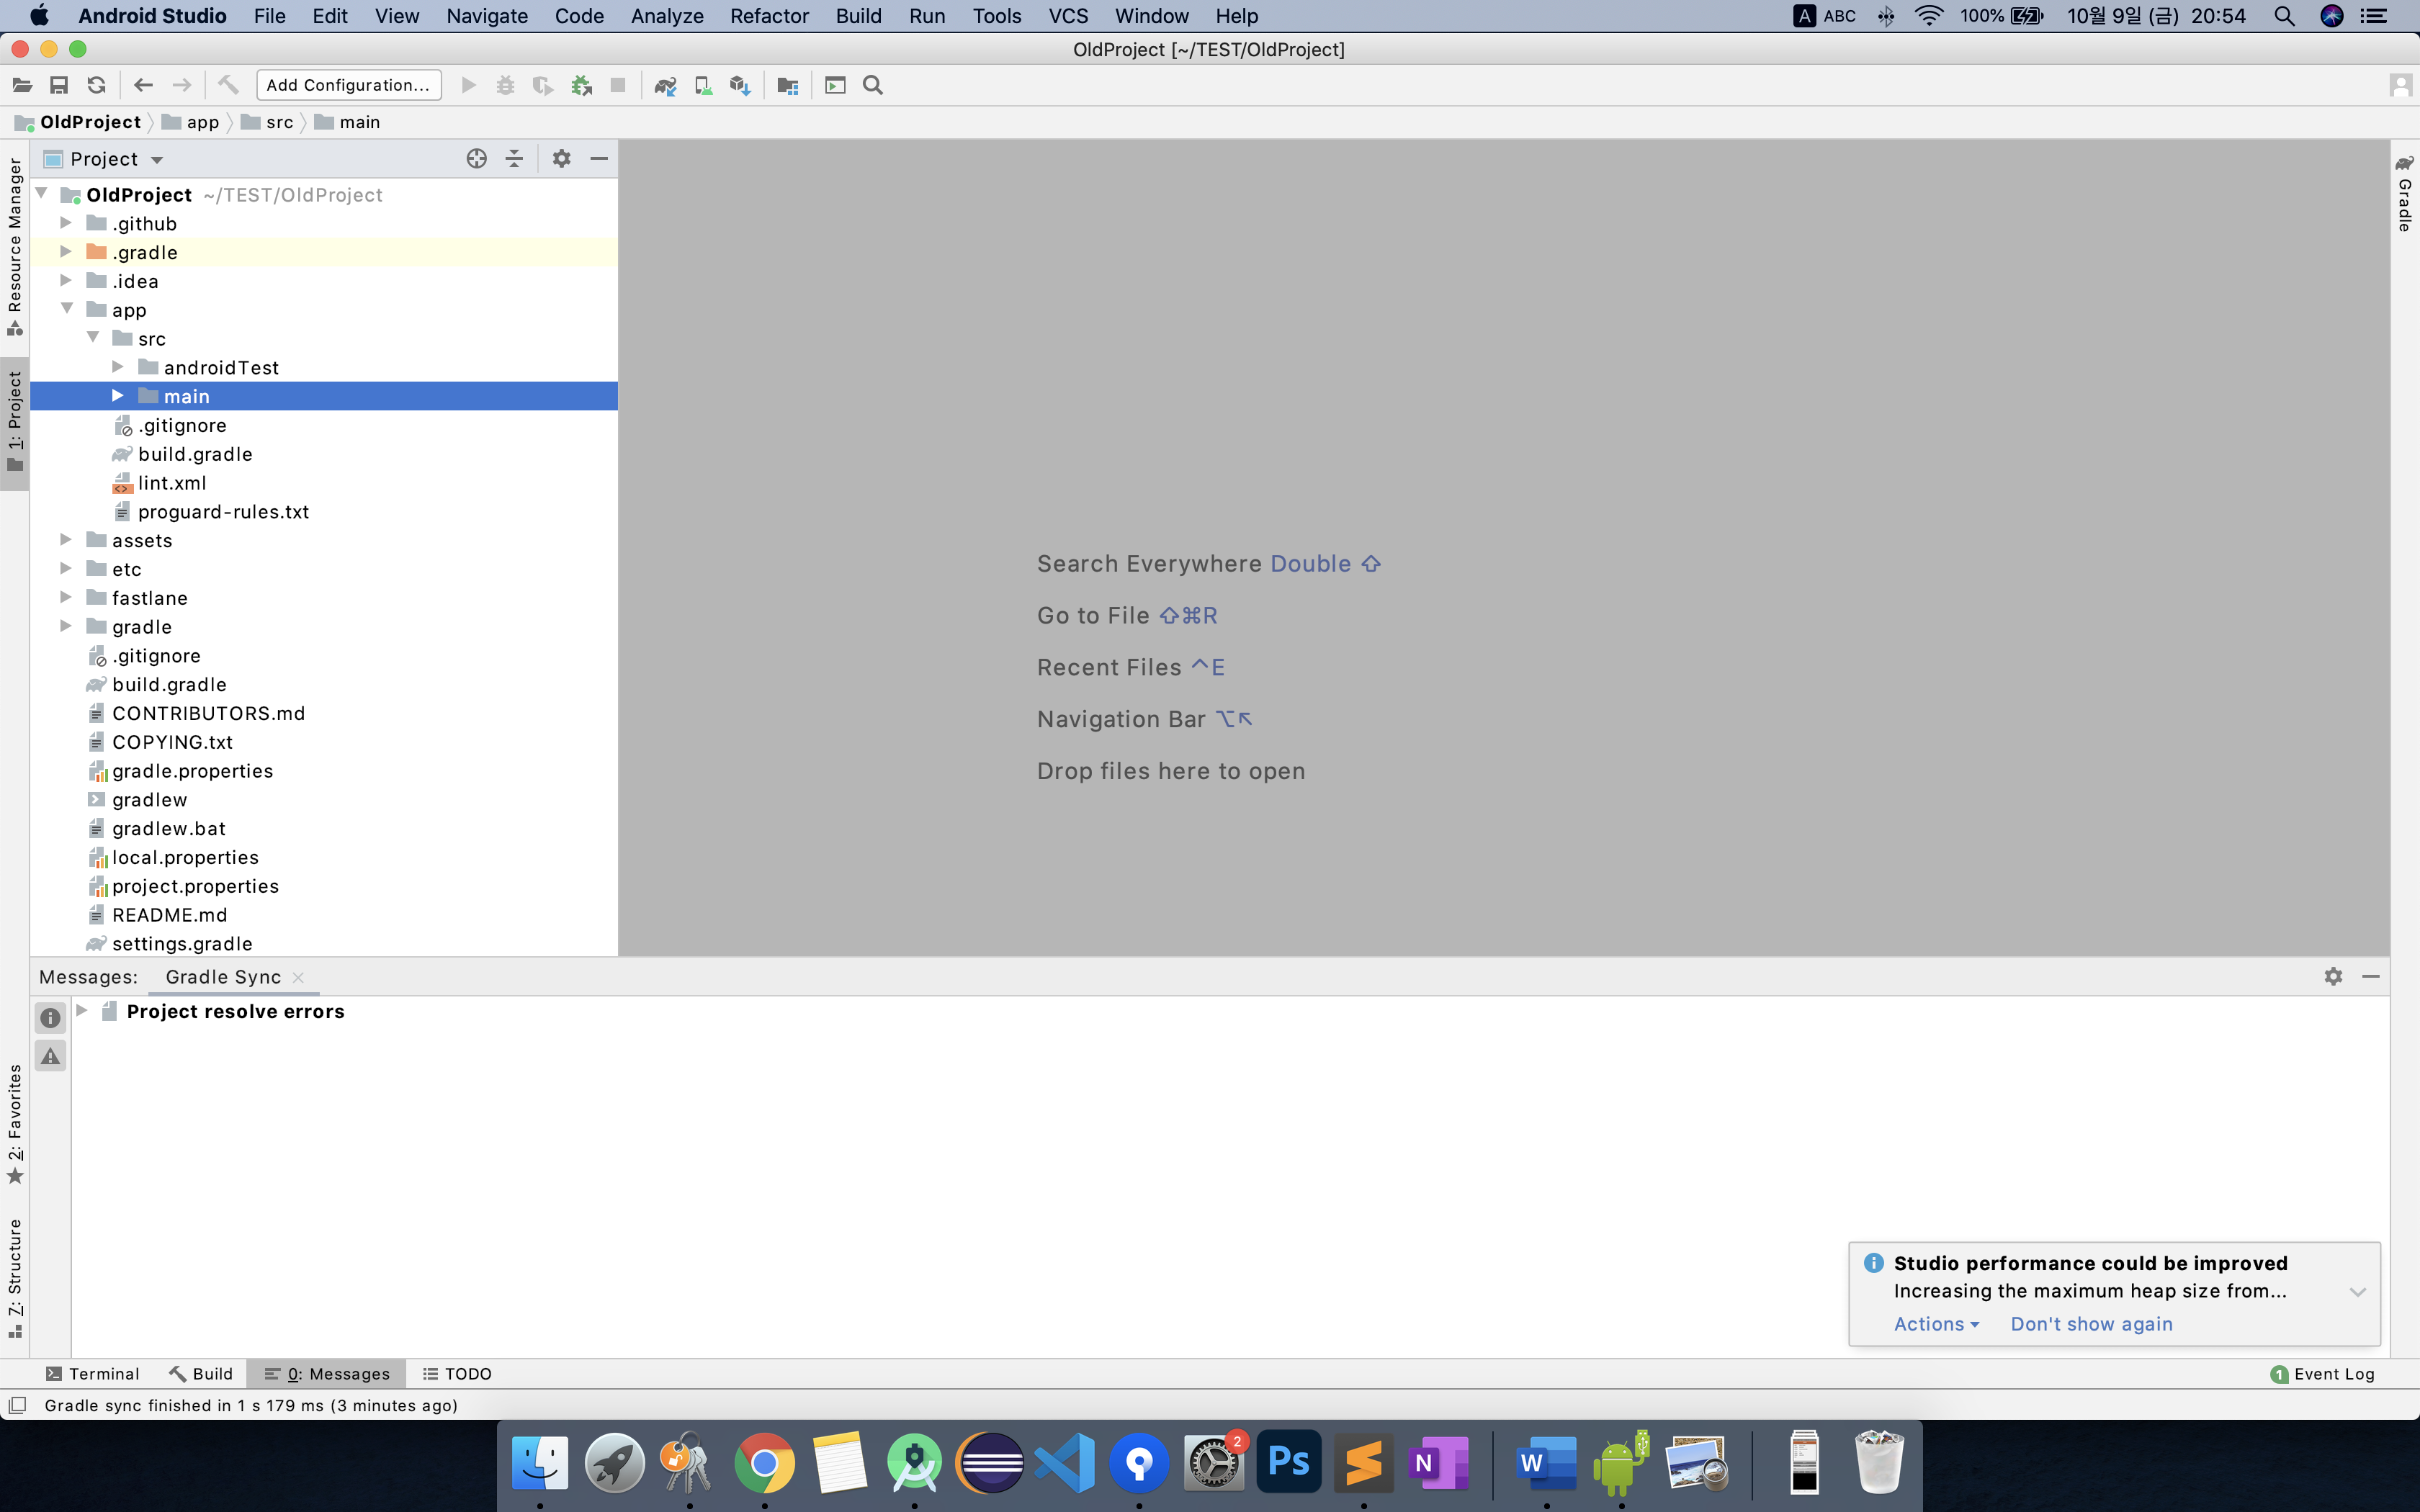Click Select Opened File target icon
This screenshot has height=1512, width=2420.
point(476,159)
